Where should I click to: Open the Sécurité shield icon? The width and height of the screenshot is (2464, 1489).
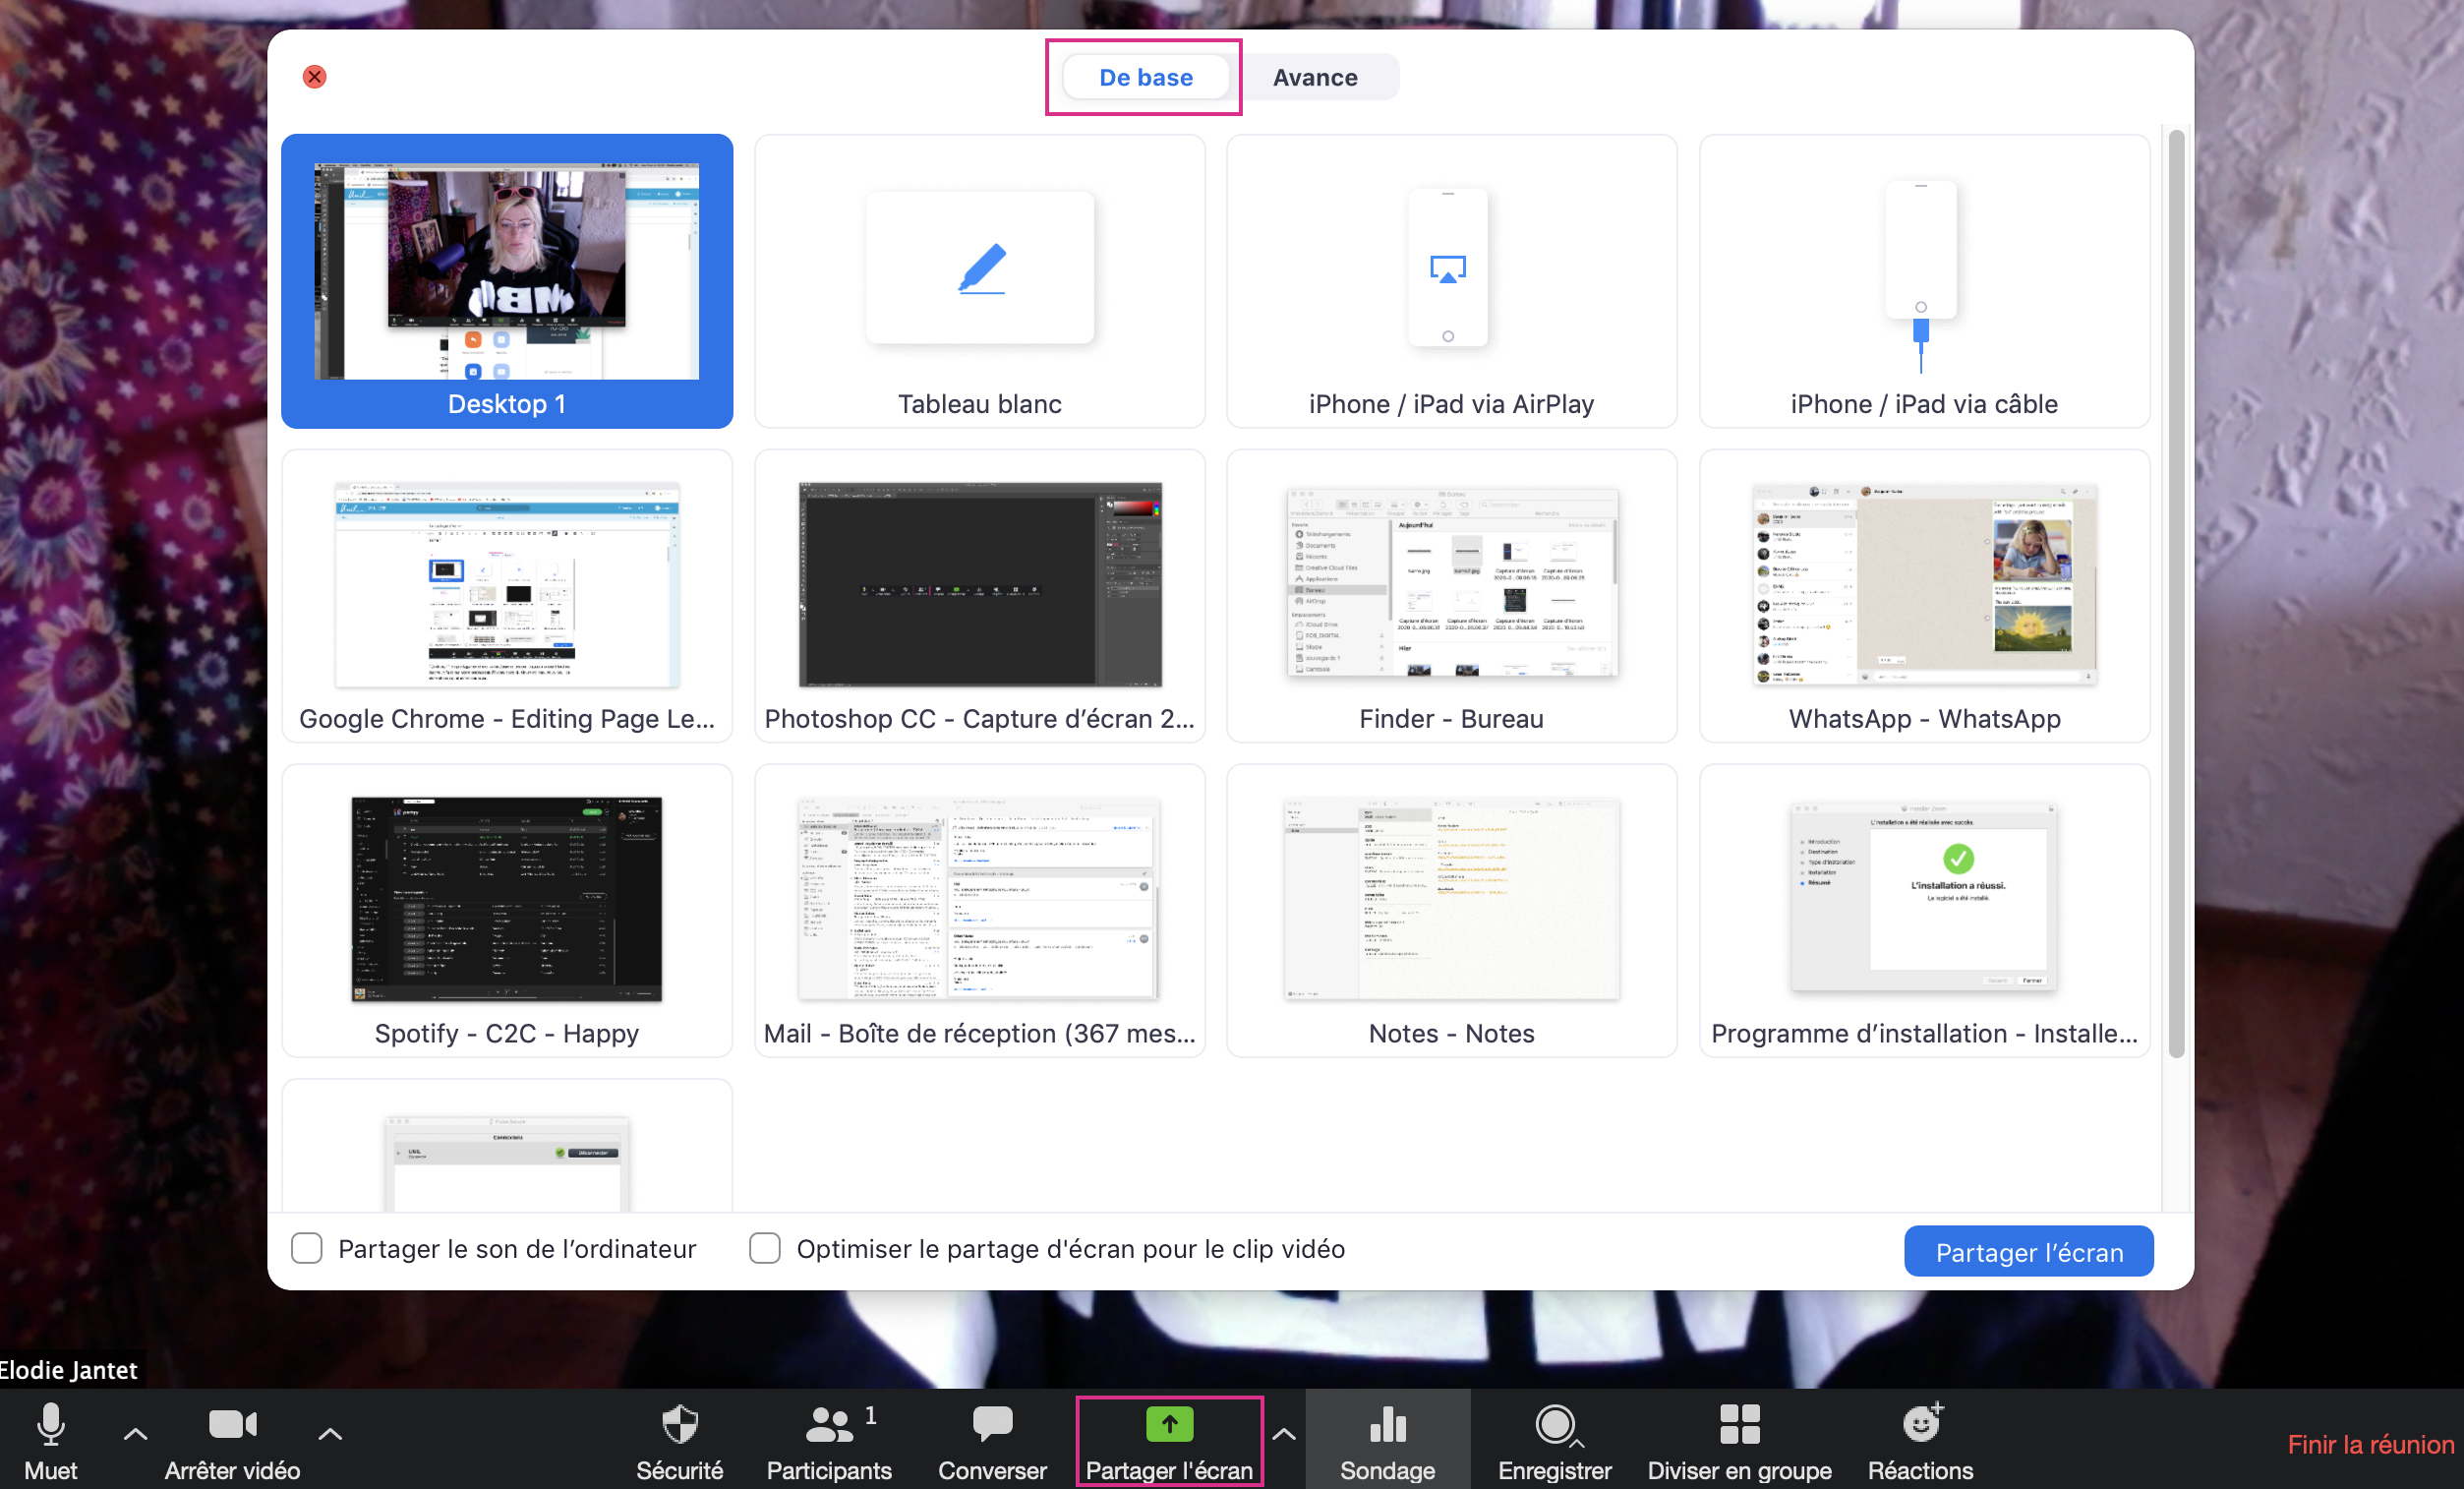(x=680, y=1425)
